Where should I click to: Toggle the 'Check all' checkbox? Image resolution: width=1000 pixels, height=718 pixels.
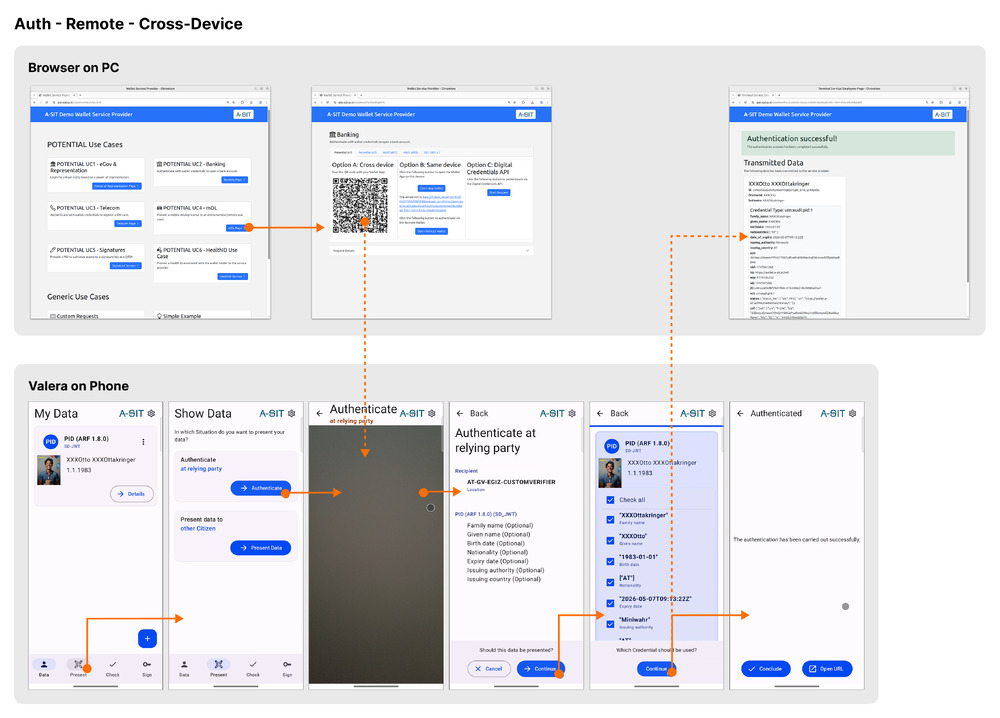click(611, 500)
